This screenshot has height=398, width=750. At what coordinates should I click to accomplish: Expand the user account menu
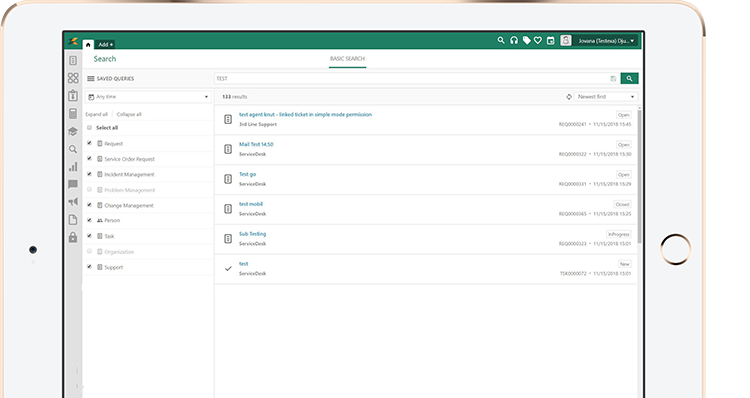[607, 41]
